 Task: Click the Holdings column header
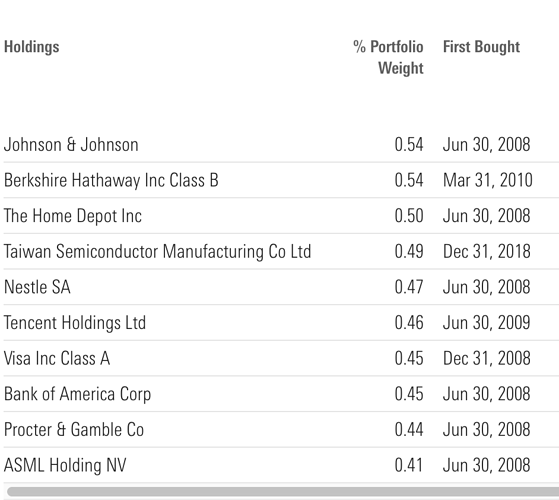click(31, 47)
